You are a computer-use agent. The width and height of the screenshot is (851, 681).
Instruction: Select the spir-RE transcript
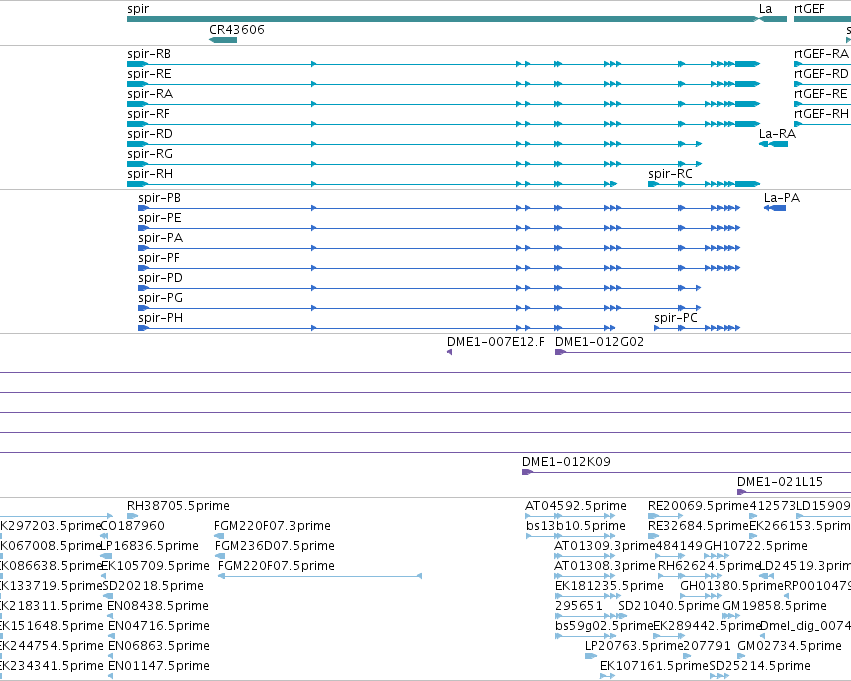(x=443, y=84)
